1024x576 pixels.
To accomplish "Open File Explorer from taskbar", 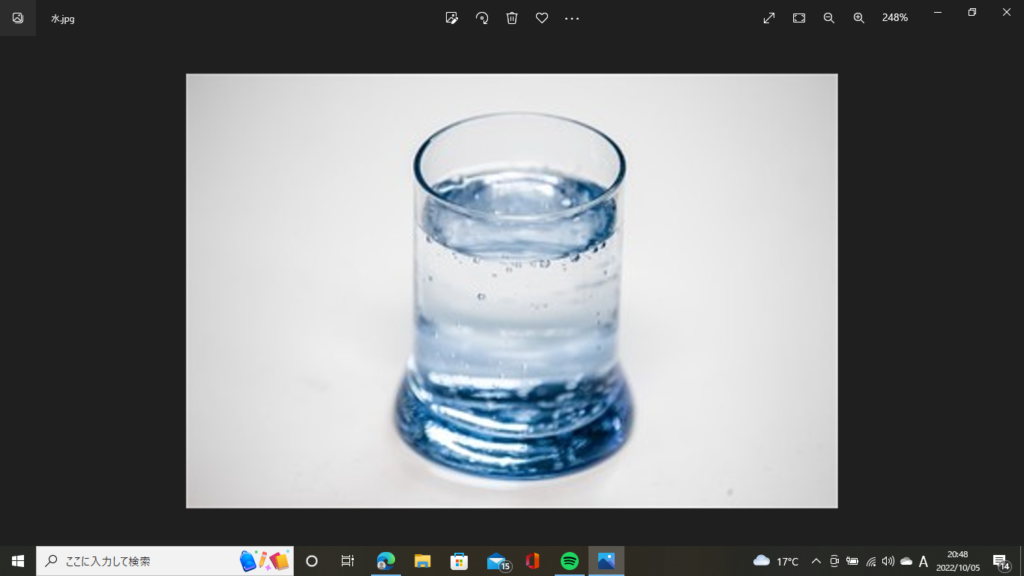I will tap(423, 561).
